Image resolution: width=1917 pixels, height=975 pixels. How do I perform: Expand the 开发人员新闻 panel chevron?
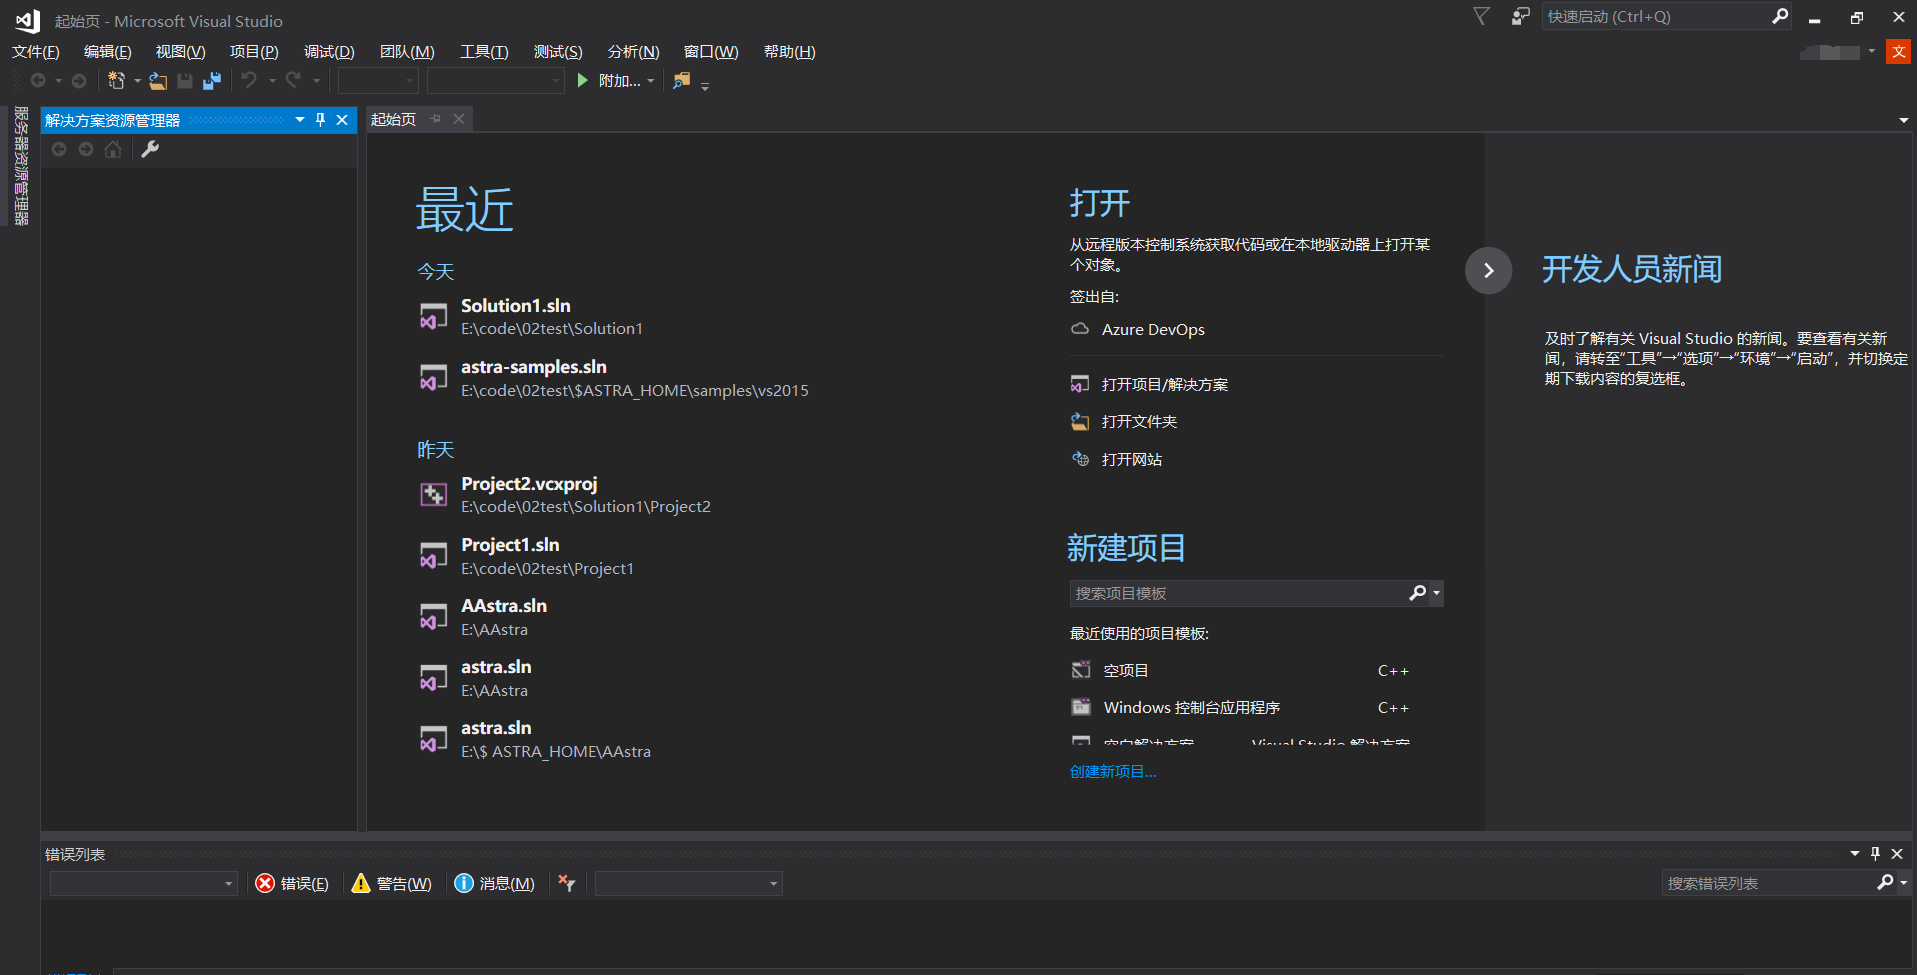[1488, 270]
